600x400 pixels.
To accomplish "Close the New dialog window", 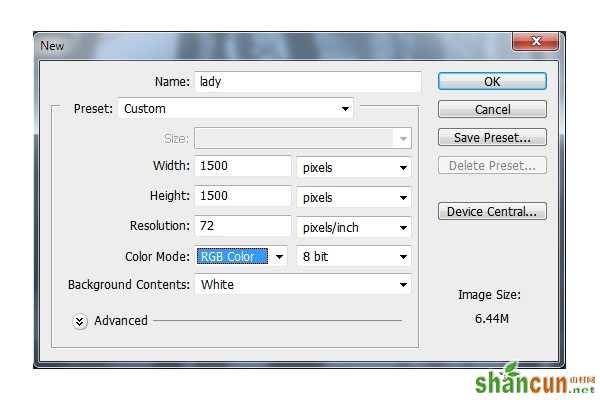I will tap(536, 41).
